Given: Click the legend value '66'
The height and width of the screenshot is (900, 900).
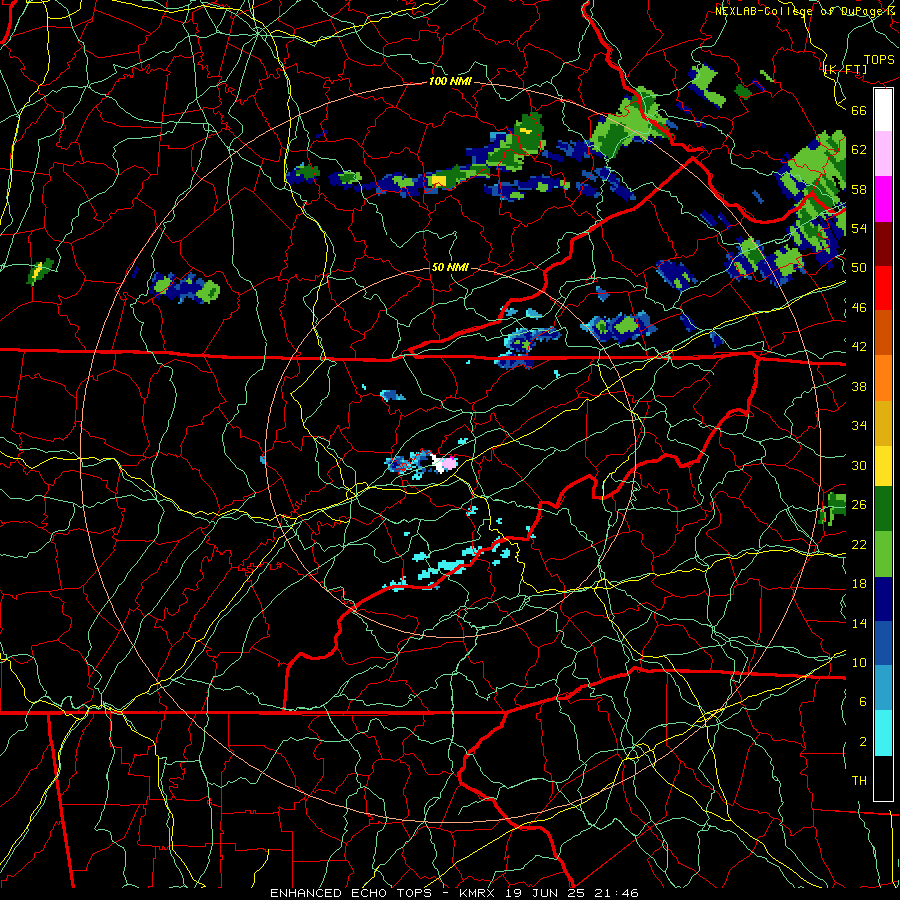Looking at the screenshot, I should 859,110.
